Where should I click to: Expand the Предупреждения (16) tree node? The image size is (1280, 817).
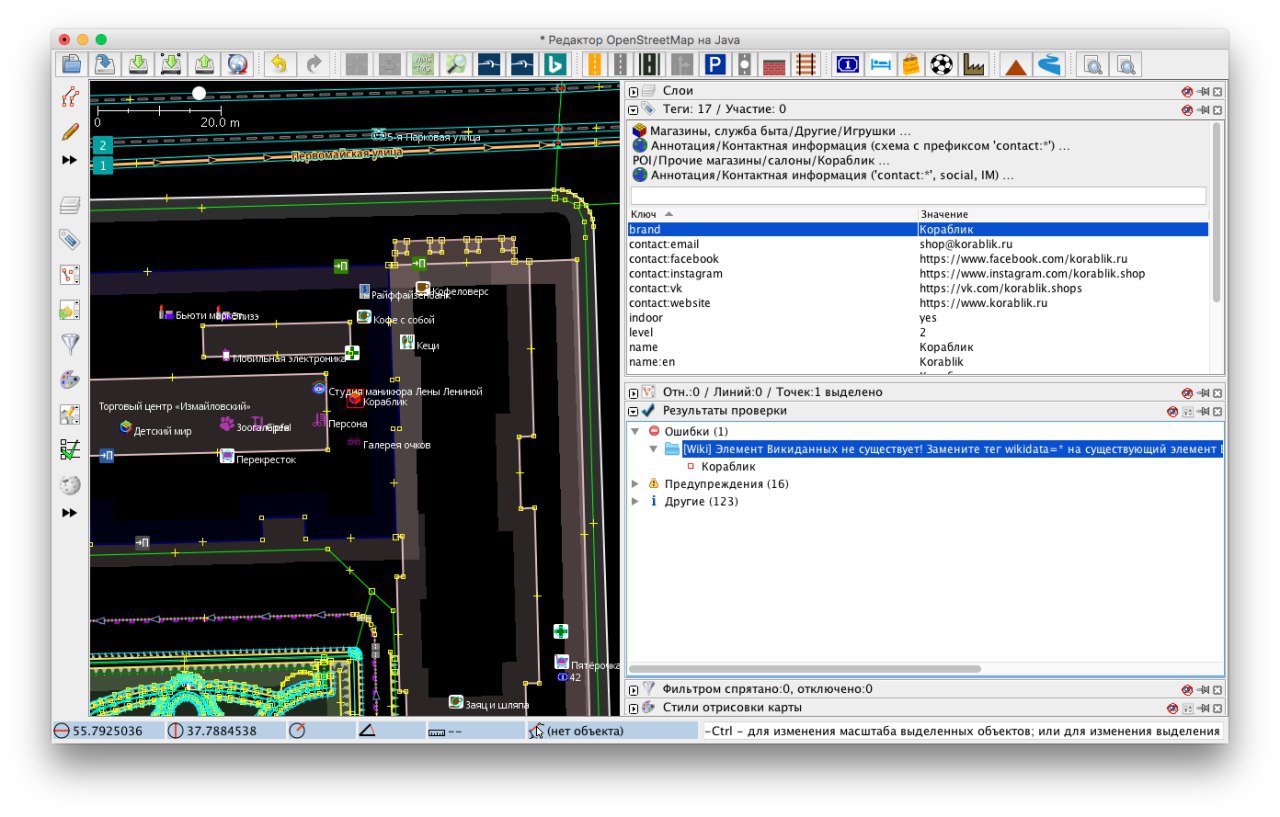[x=635, y=484]
